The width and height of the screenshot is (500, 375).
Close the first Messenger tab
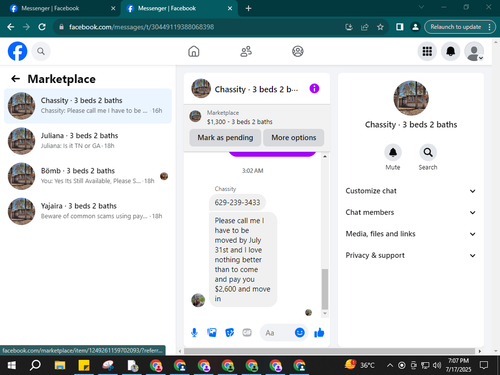(113, 8)
